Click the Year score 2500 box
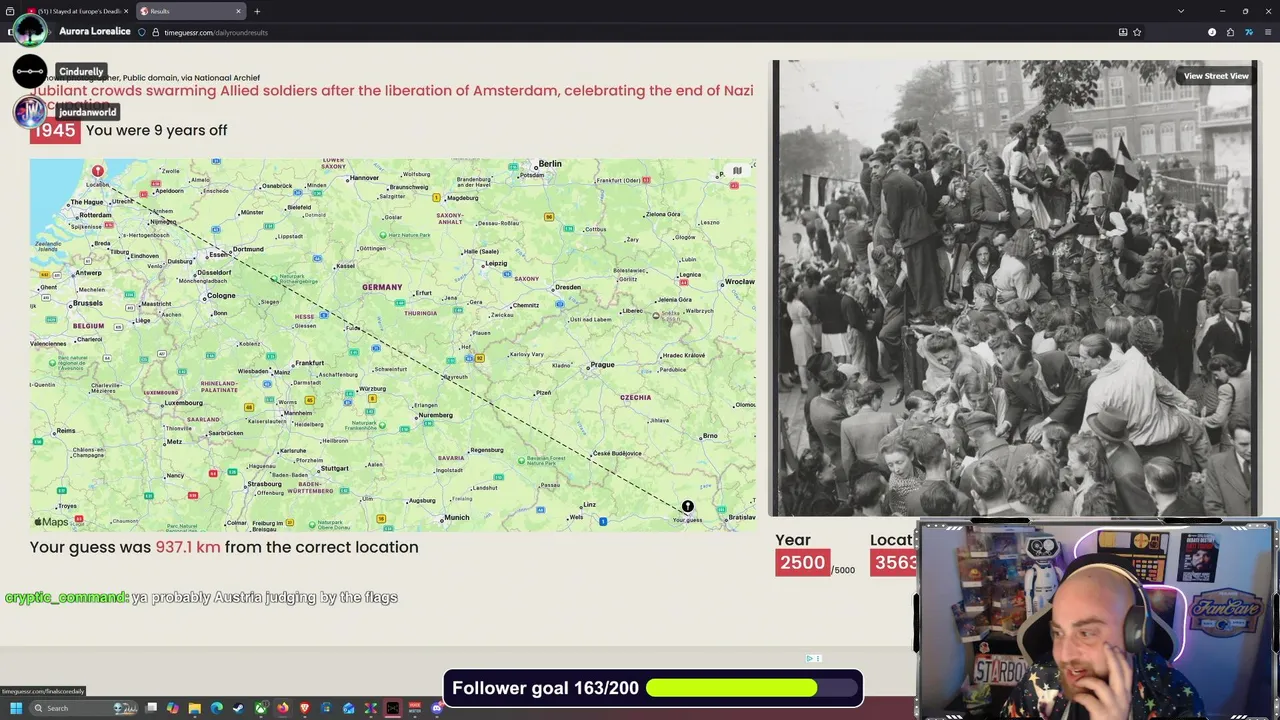Screen dimensions: 1280x720 point(802,563)
